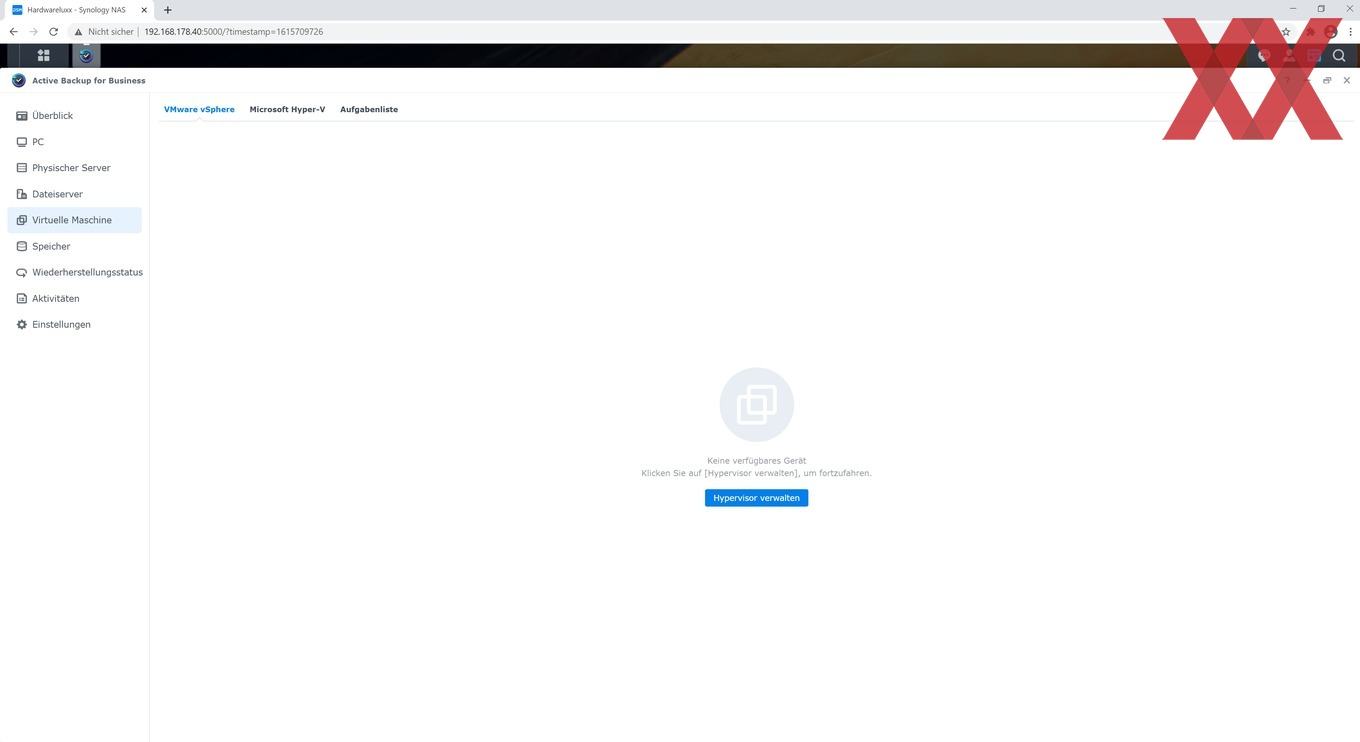Open a new browser tab
1360x742 pixels.
tap(167, 10)
